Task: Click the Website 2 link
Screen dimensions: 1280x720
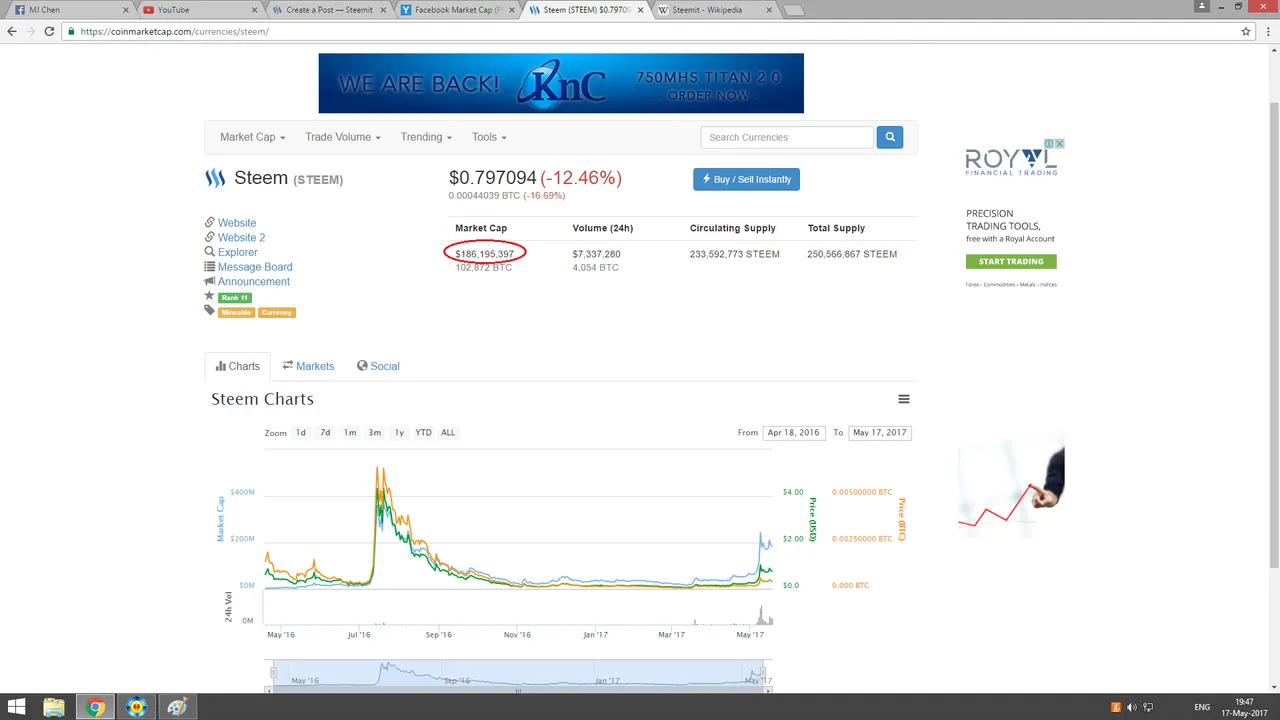Action: (x=241, y=238)
